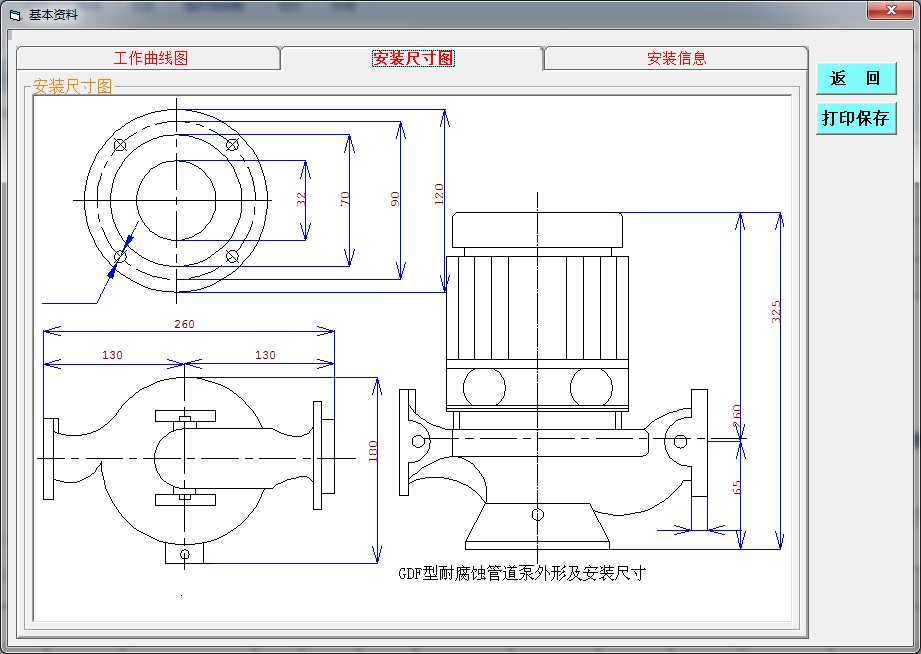
Task: Close the 基本资料 window
Action: pos(890,10)
